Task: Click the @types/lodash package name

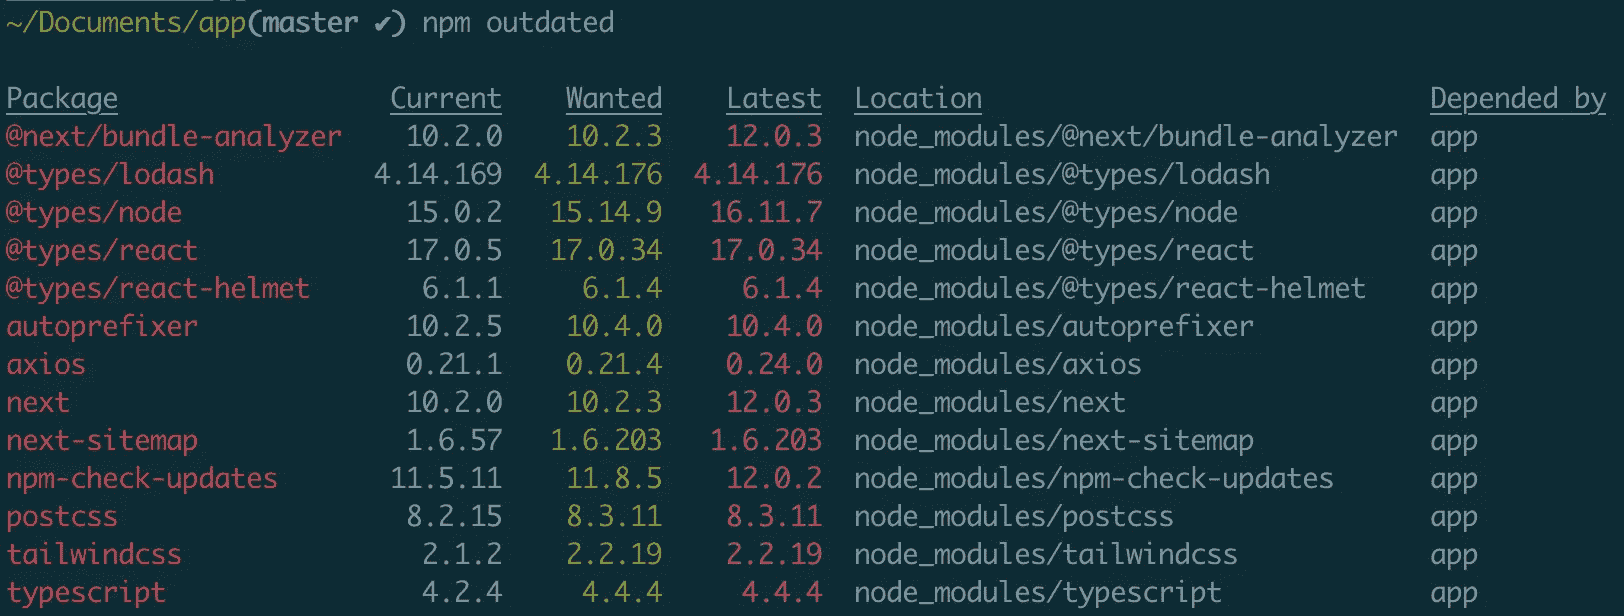Action: (x=110, y=174)
